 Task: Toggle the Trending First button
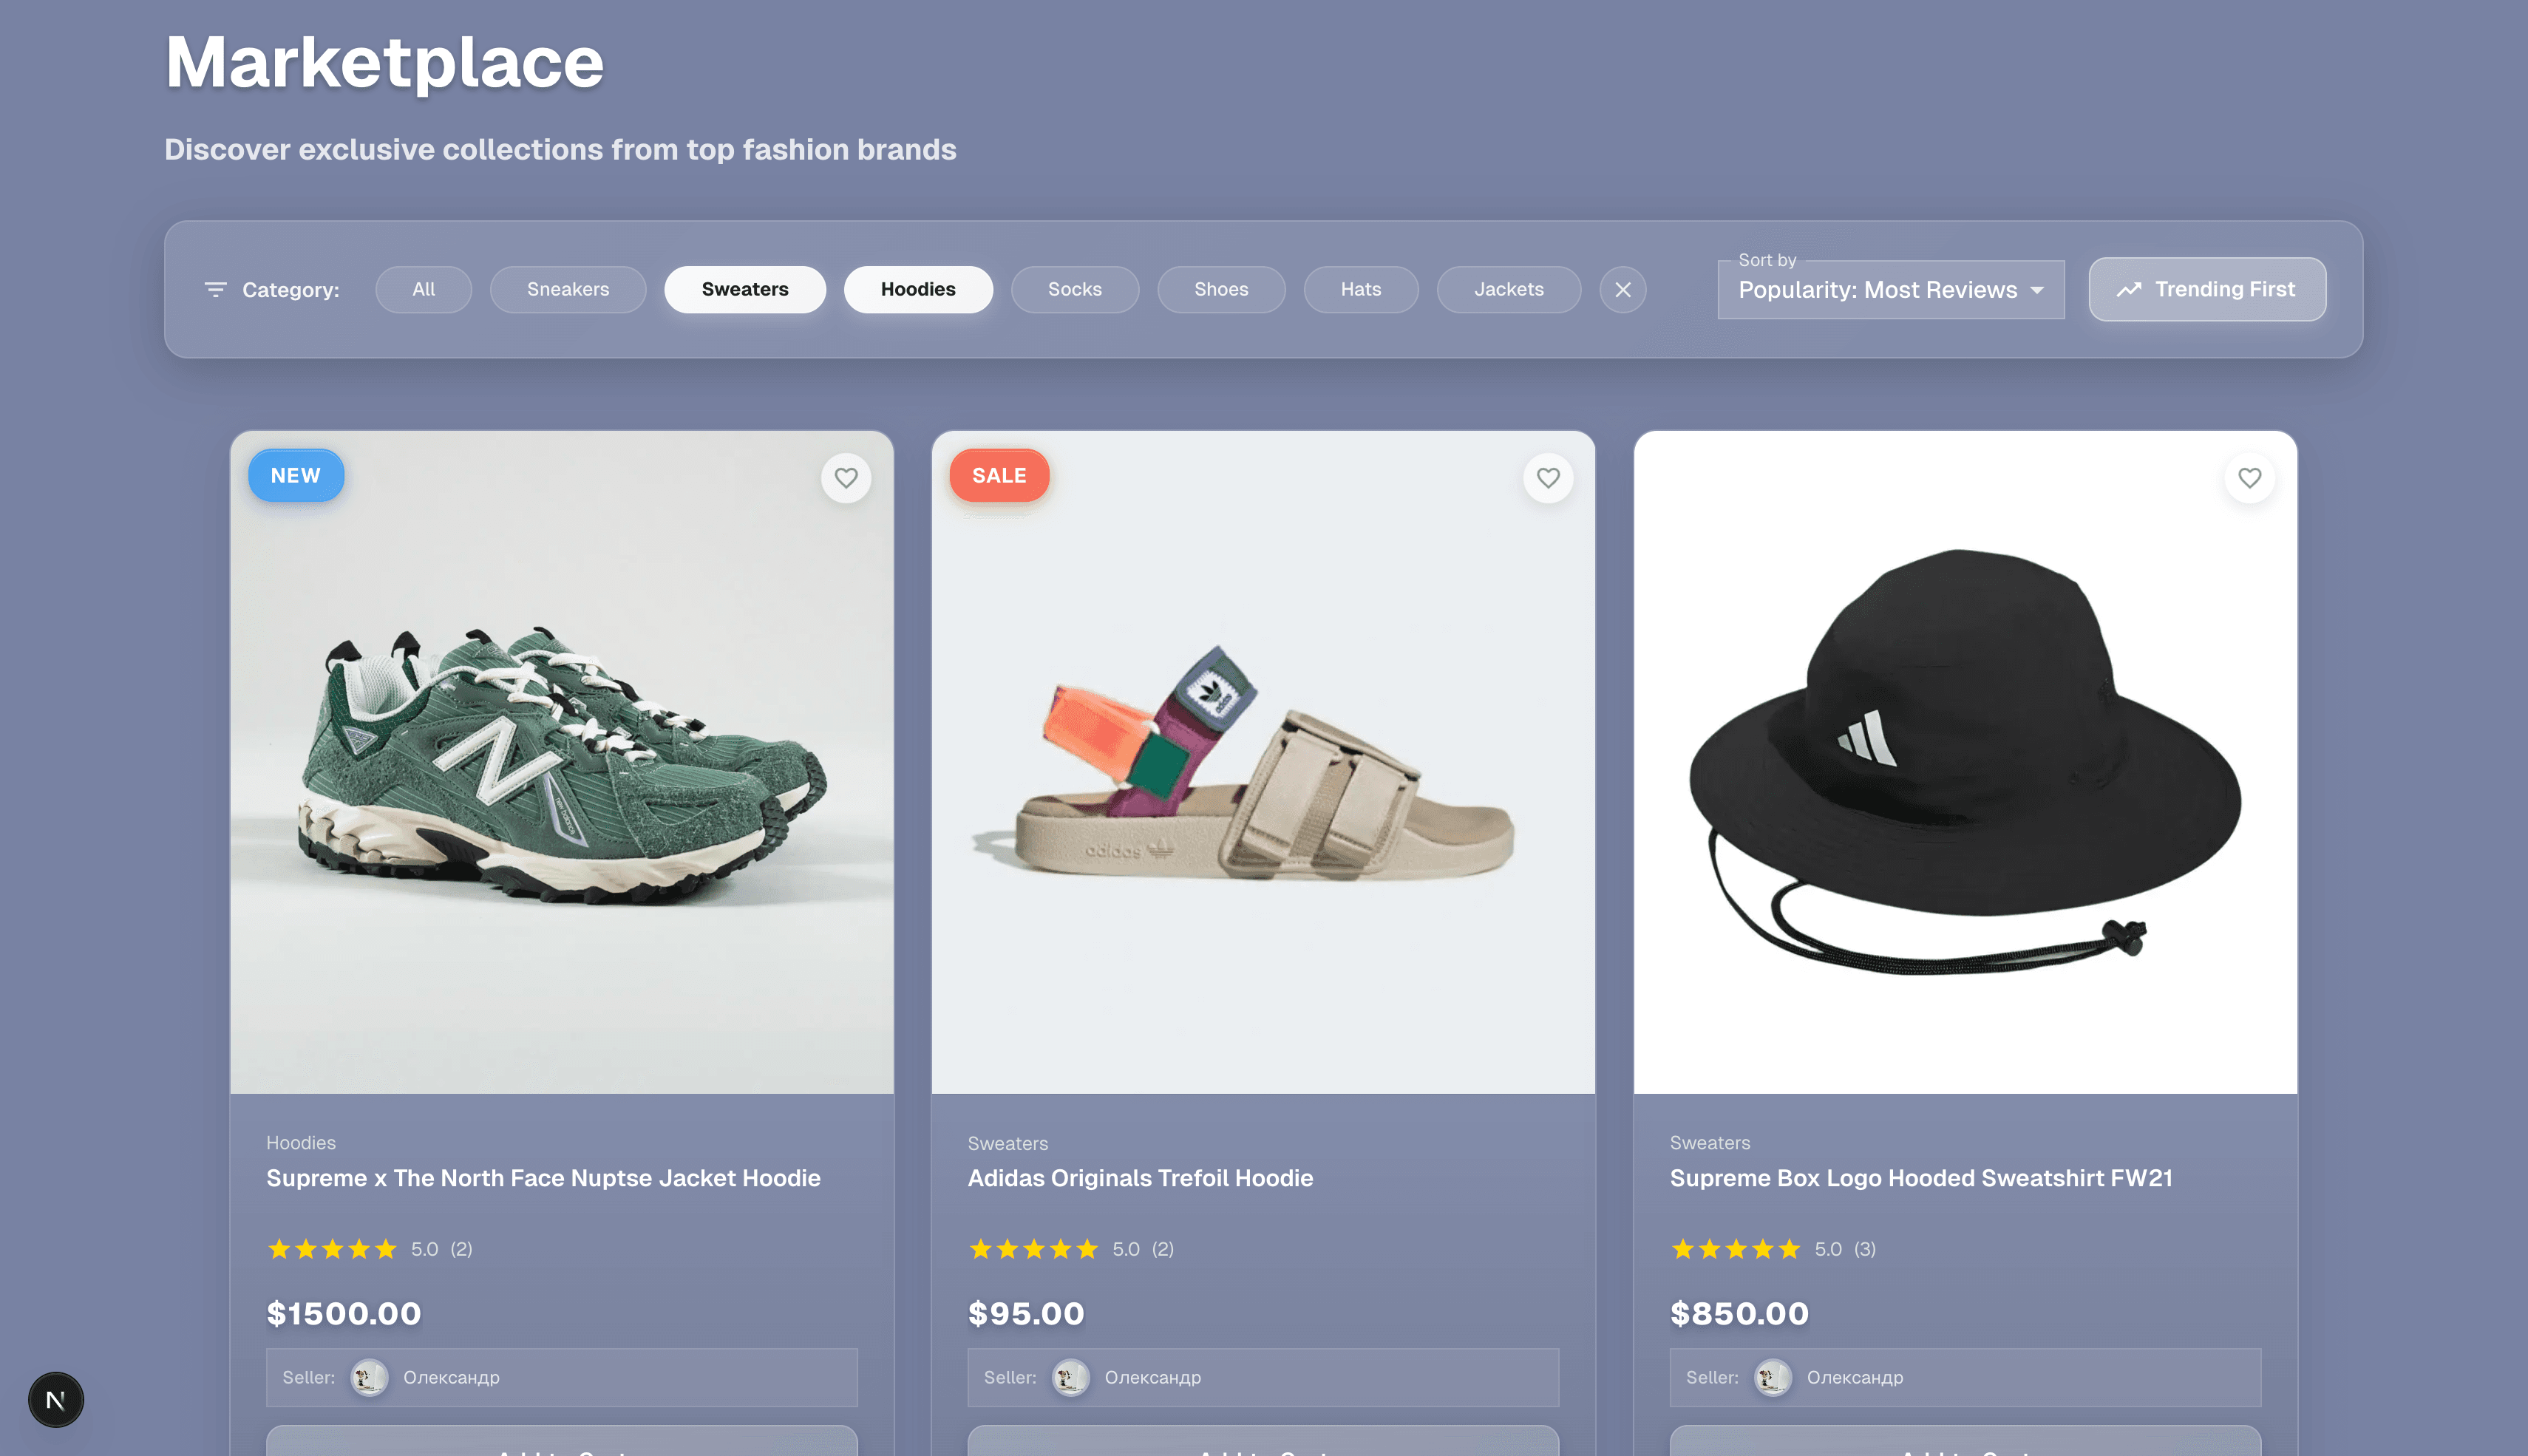[2207, 290]
